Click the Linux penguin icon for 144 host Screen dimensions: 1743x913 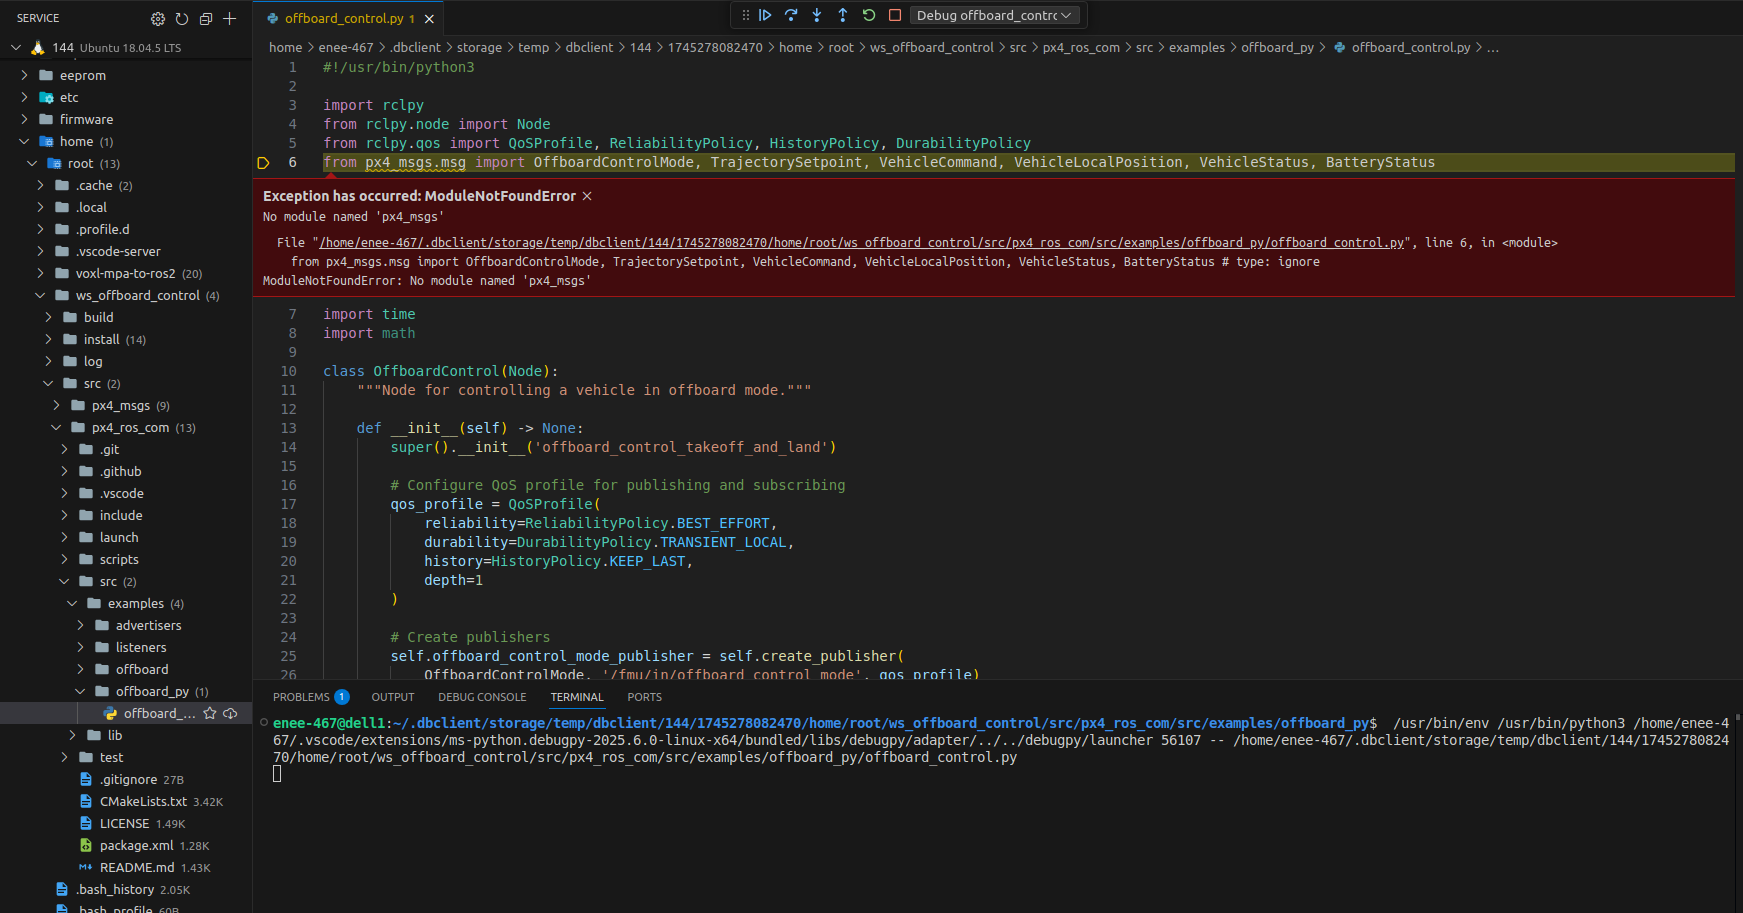pos(38,47)
